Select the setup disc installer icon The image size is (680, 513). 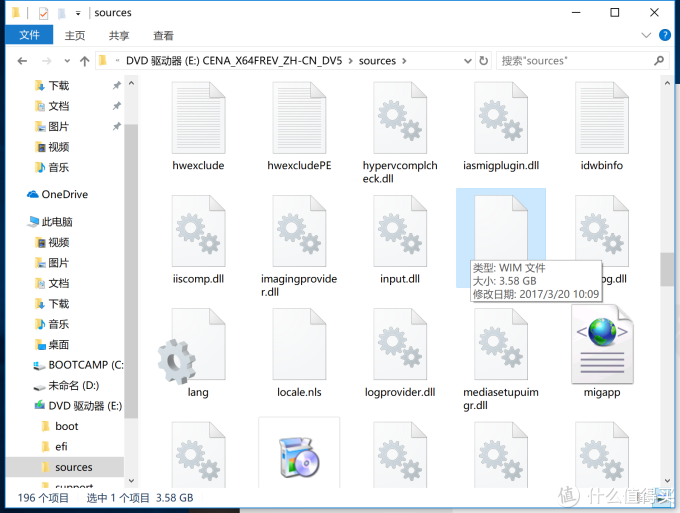click(299, 457)
